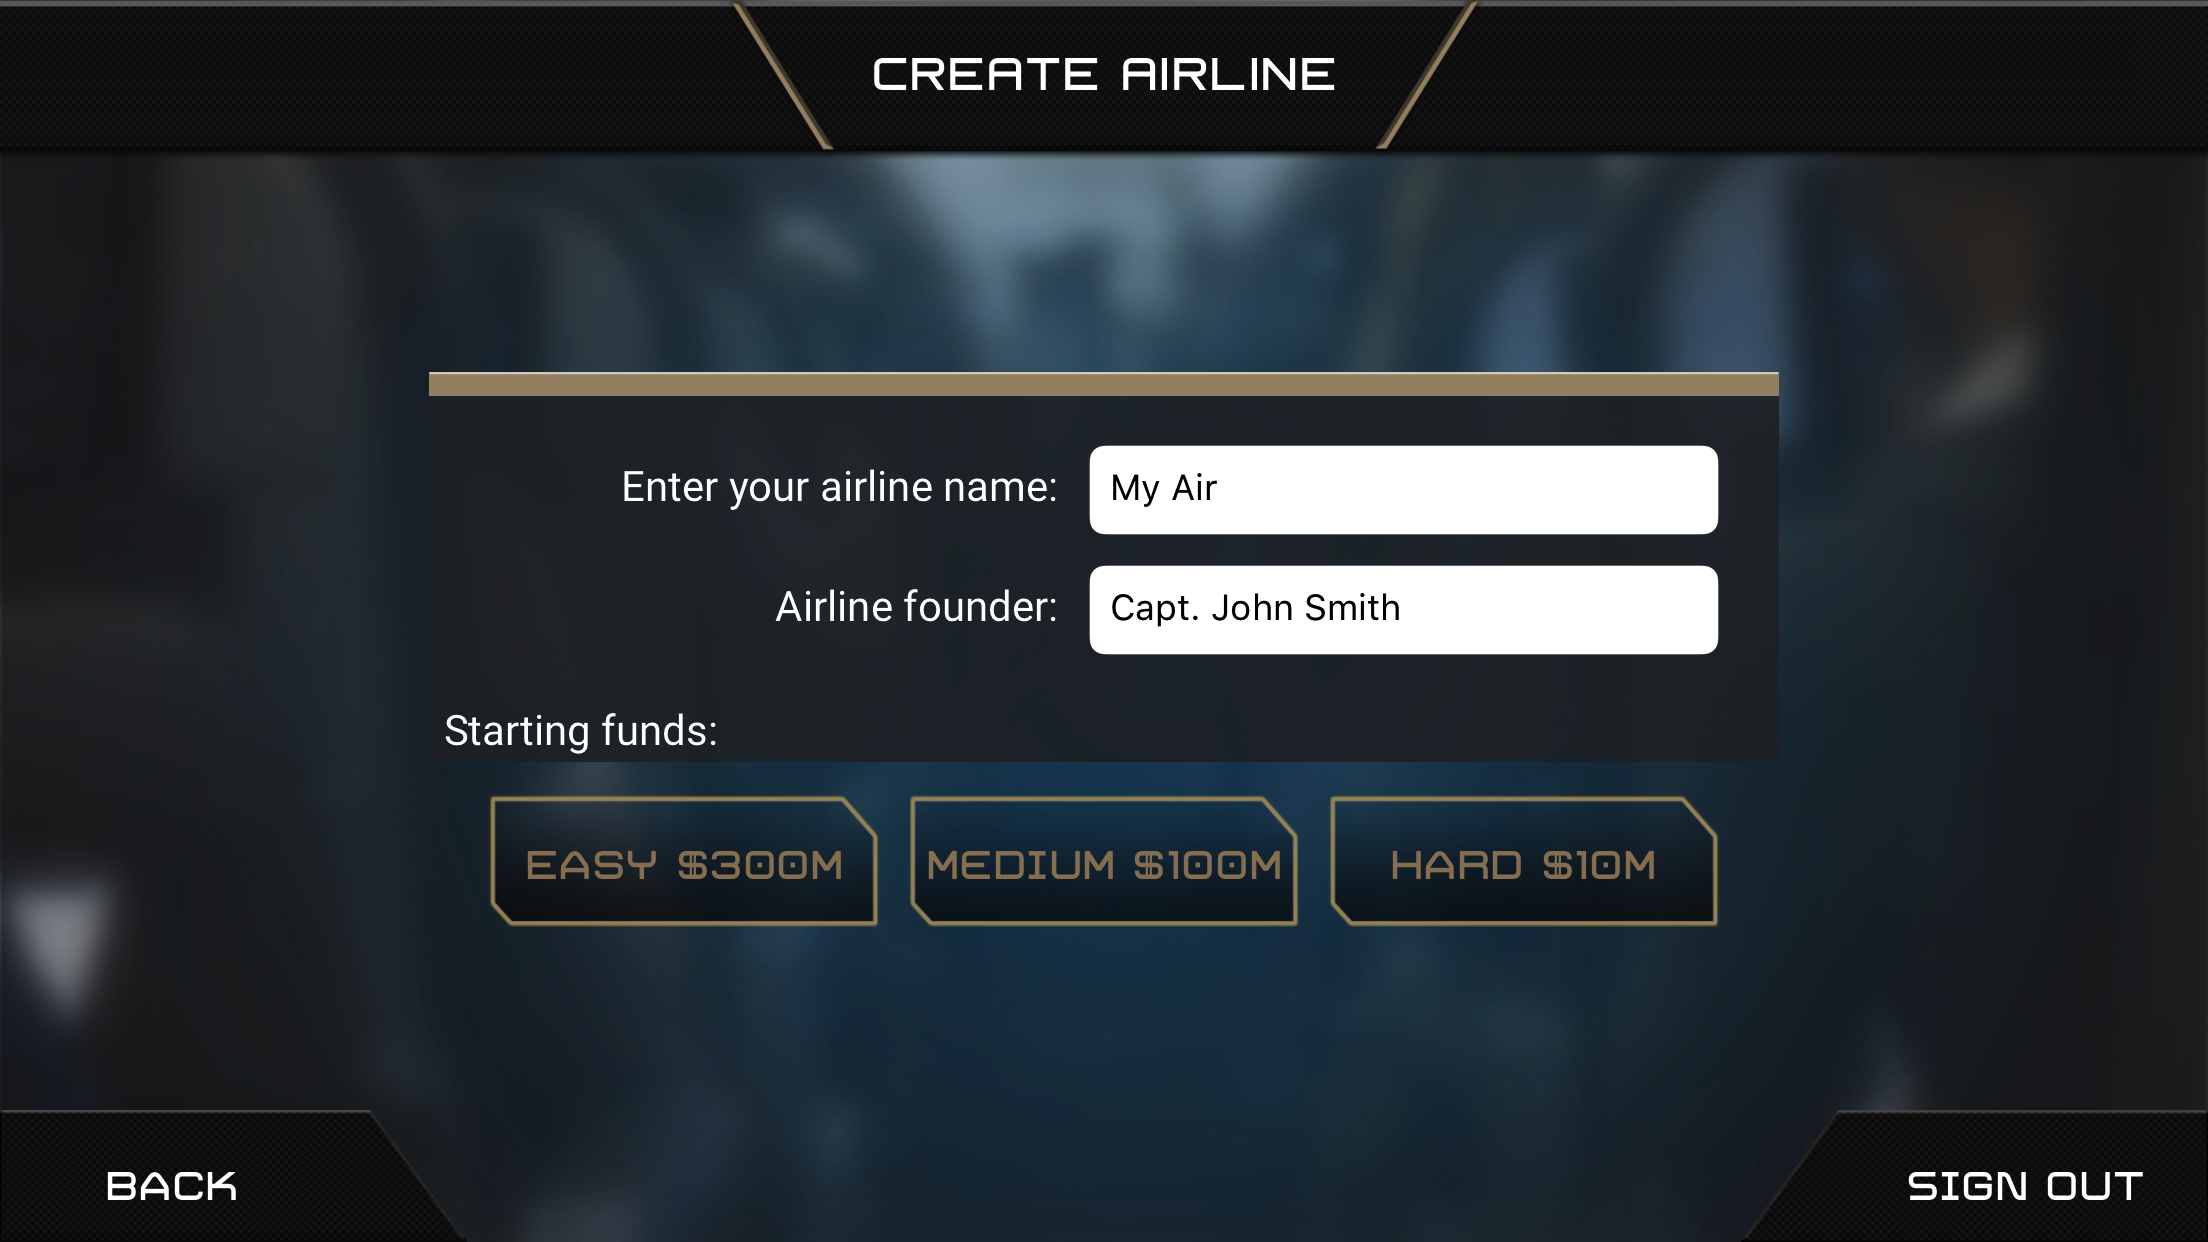This screenshot has width=2208, height=1242.
Task: Choose the EASY $300M starting funds
Action: click(x=684, y=861)
